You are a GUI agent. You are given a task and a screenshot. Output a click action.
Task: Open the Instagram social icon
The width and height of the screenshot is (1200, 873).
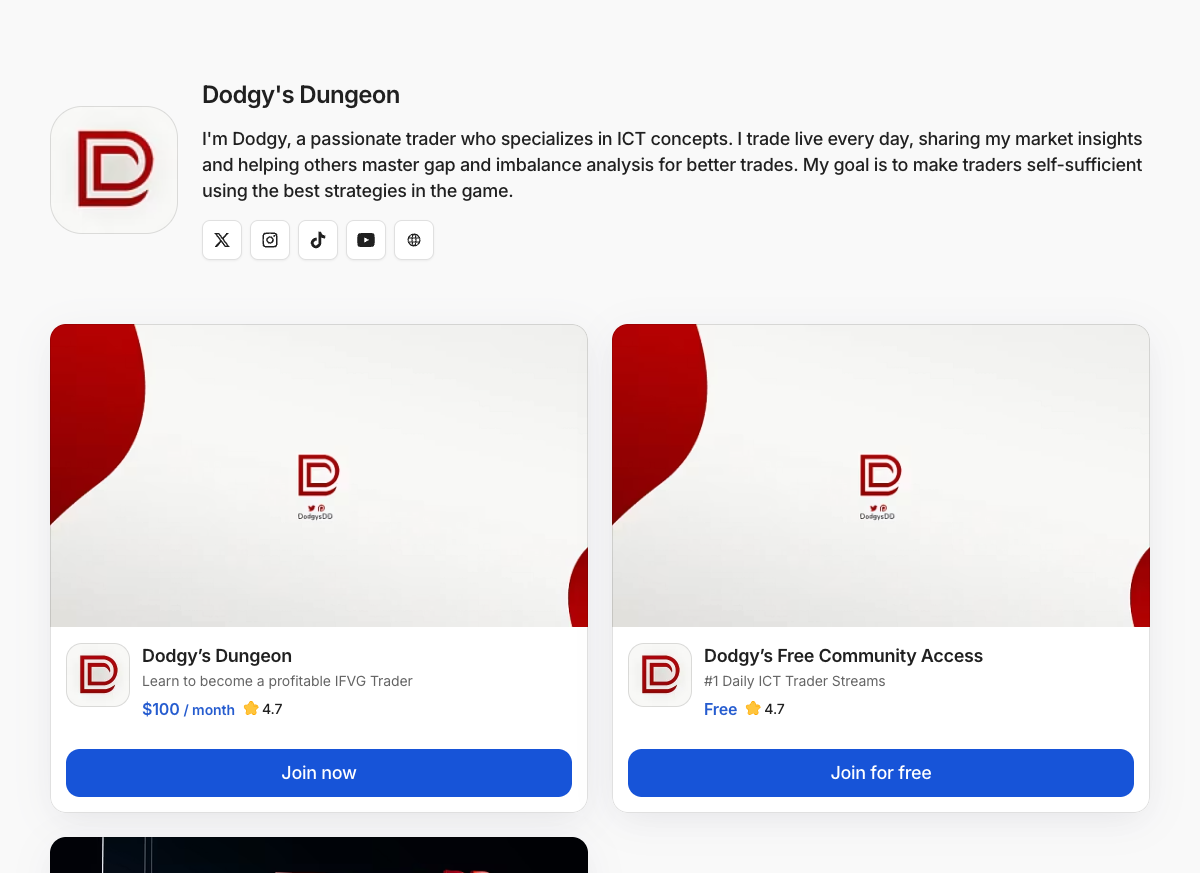click(x=270, y=240)
